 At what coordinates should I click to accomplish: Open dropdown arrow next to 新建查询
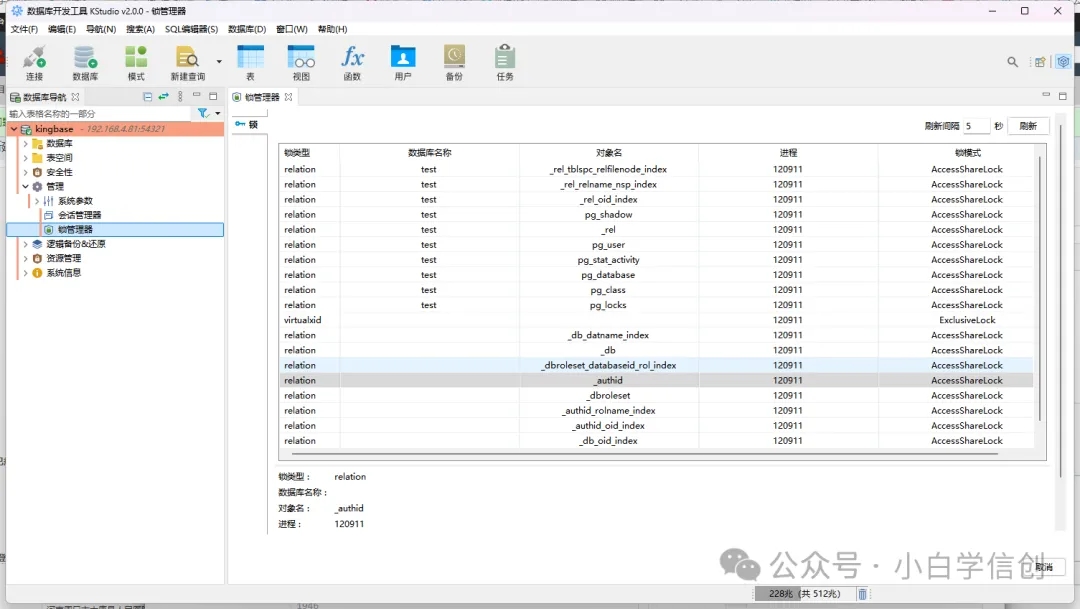click(219, 61)
